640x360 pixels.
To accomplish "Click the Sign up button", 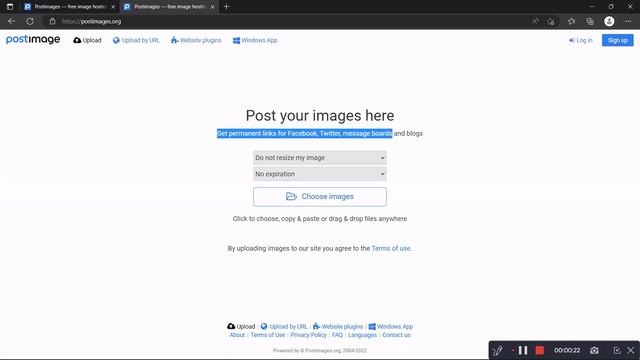I will tap(618, 40).
